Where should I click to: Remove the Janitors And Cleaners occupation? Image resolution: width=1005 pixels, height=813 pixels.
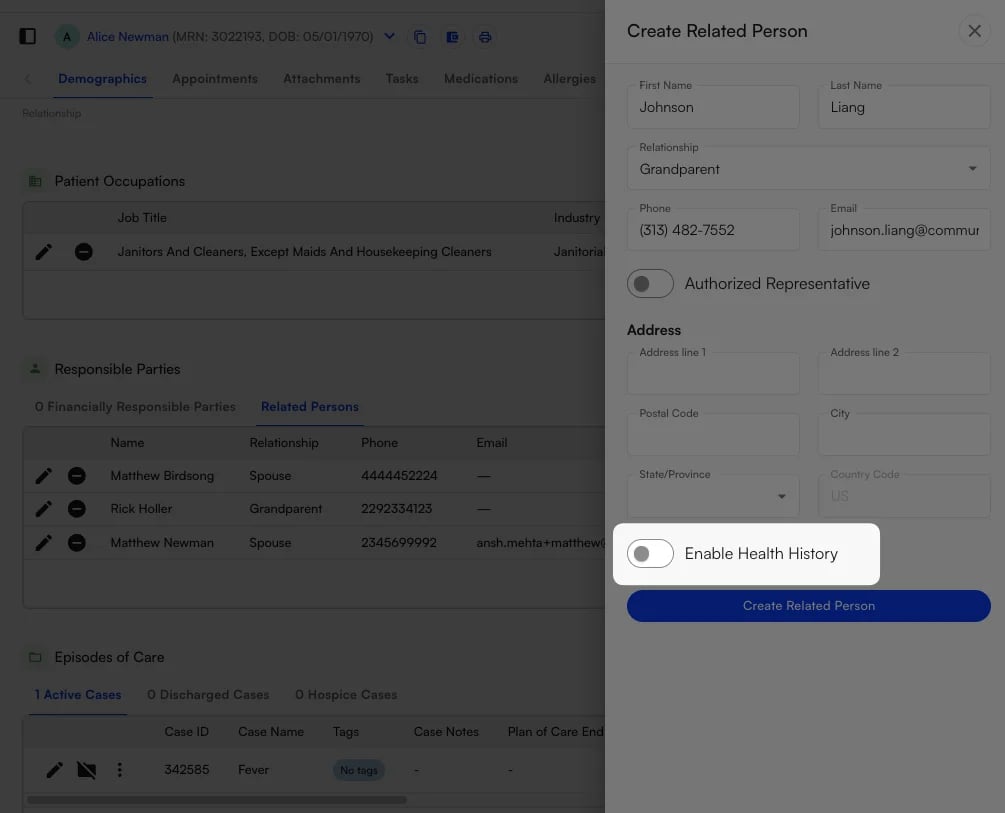pyautogui.click(x=83, y=252)
